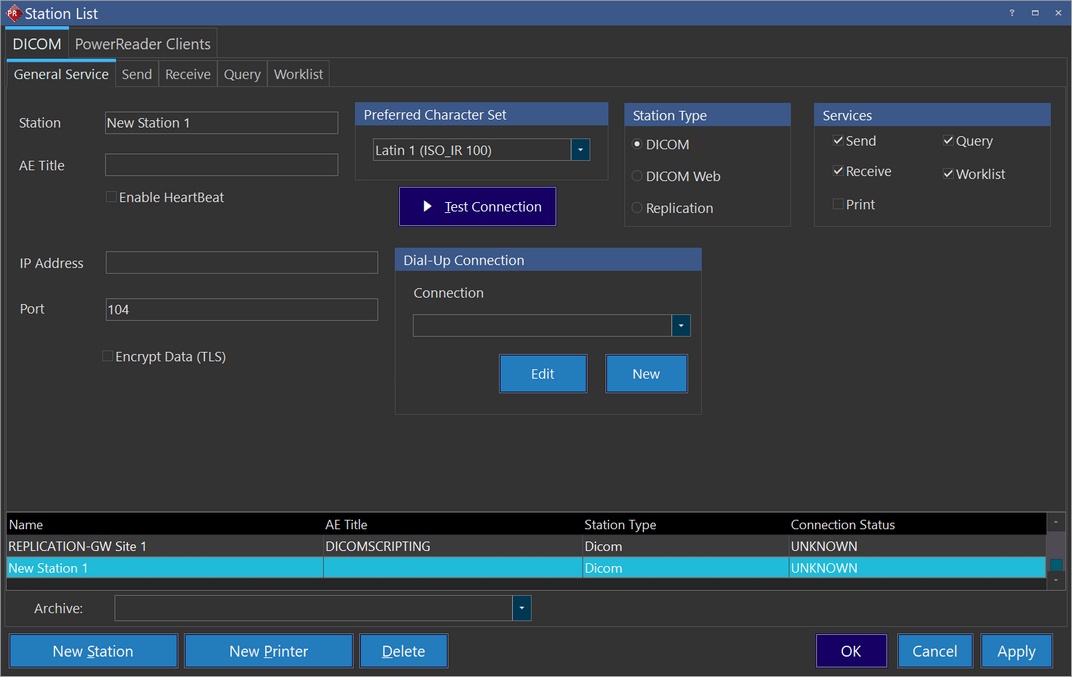
Task: Choose the Replication station type
Action: pyautogui.click(x=637, y=208)
